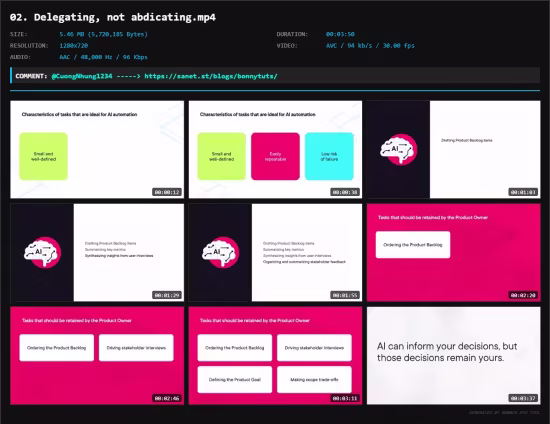This screenshot has width=550, height=424.
Task: Click the cyan 'Low risk of failure' card
Action: click(x=329, y=156)
